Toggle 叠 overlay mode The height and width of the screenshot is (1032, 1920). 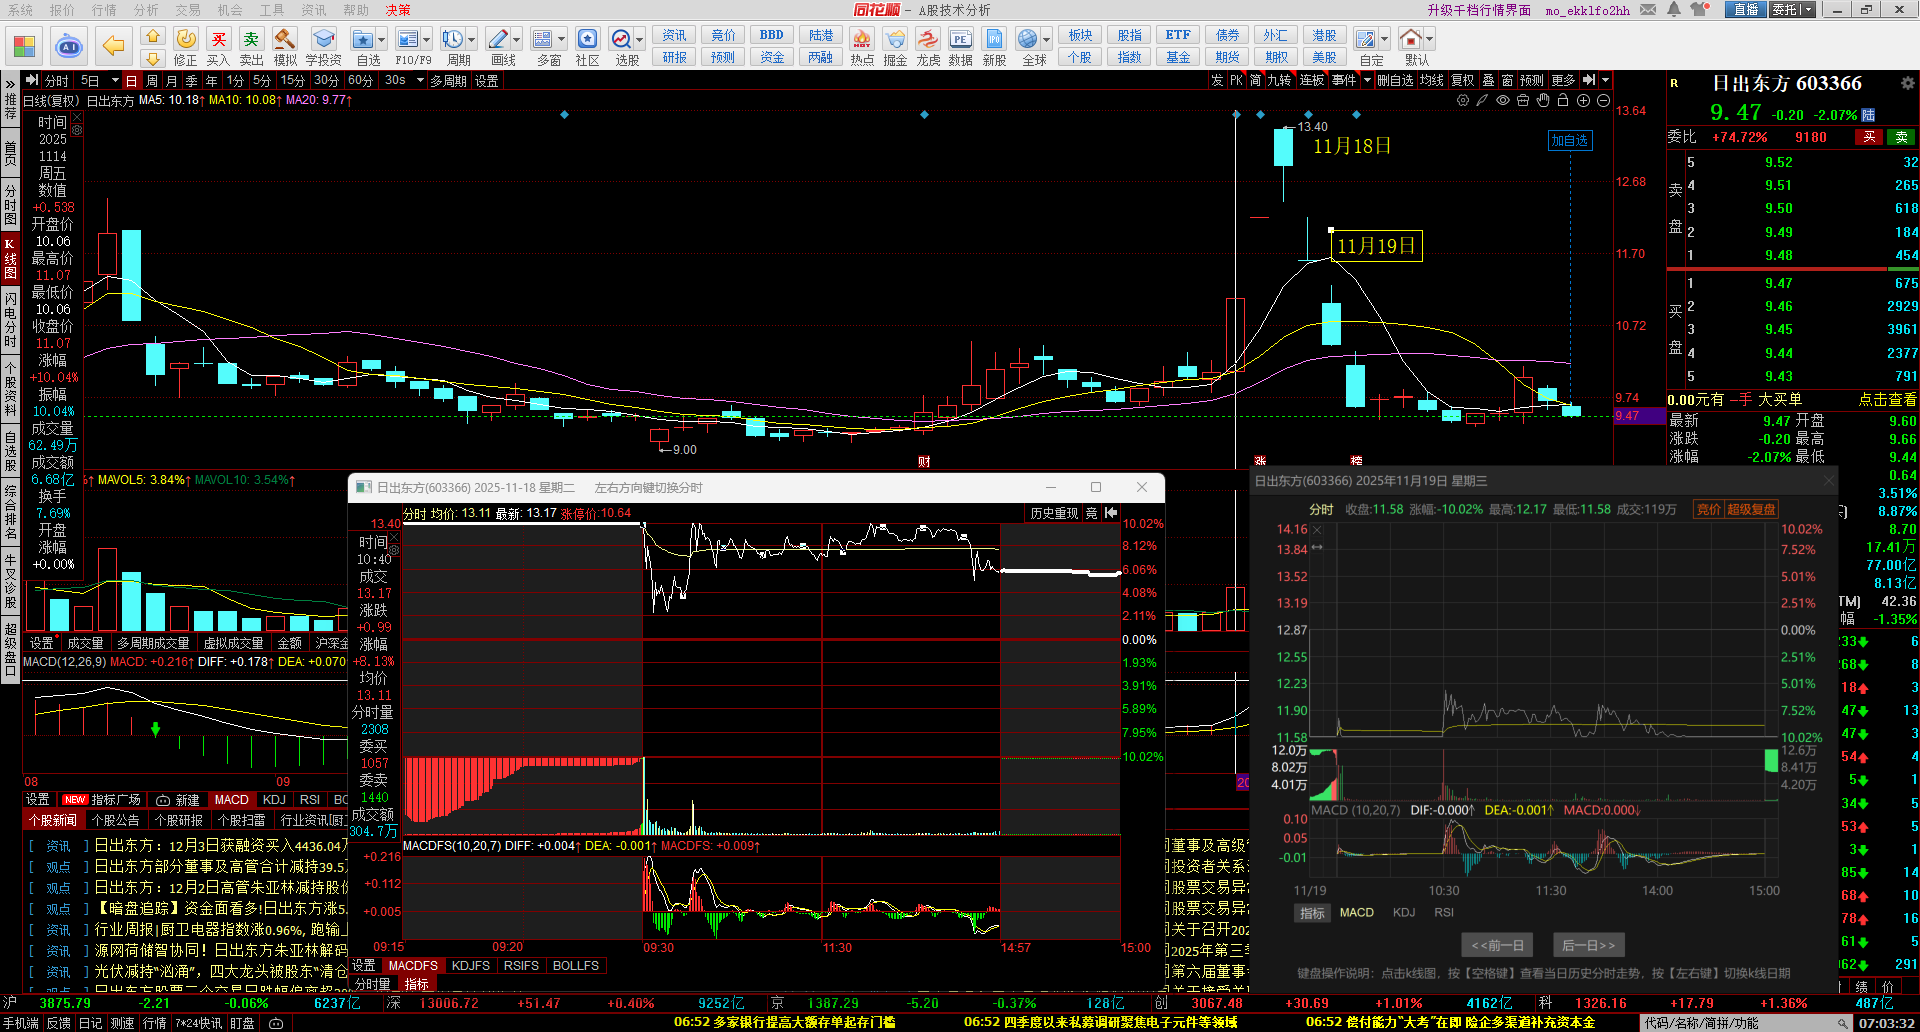(1488, 80)
